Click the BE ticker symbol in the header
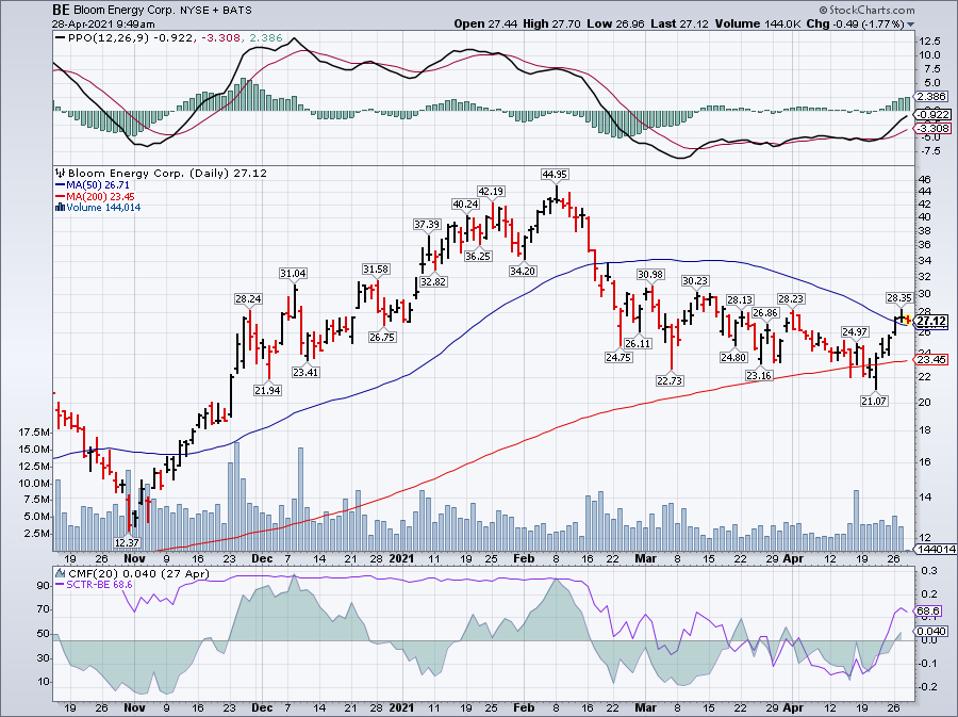This screenshot has width=958, height=717. [x=60, y=10]
